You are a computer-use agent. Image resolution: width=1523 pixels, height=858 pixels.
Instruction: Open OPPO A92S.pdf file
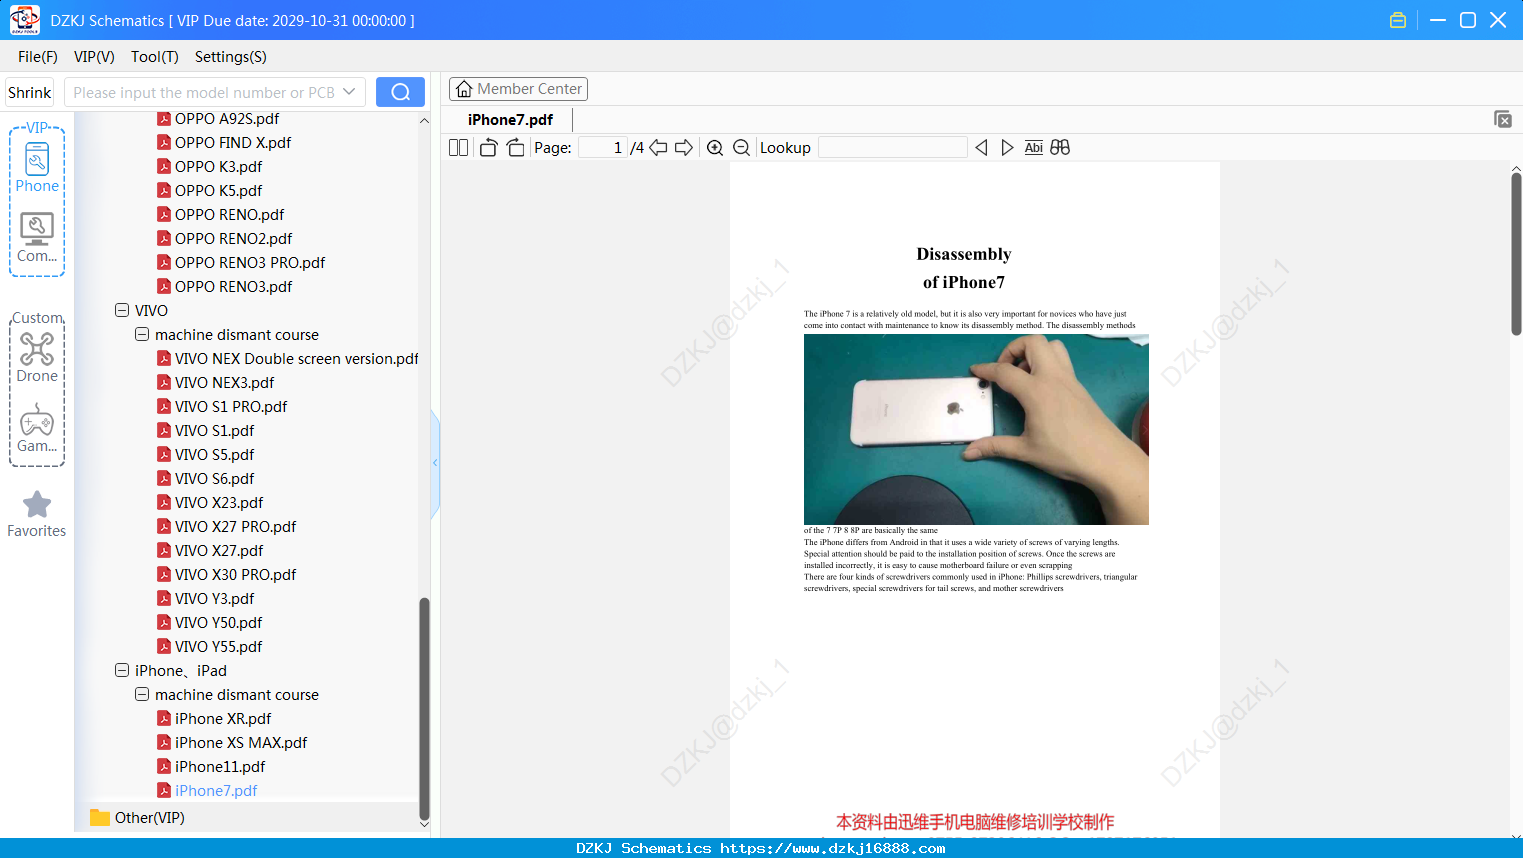(218, 118)
